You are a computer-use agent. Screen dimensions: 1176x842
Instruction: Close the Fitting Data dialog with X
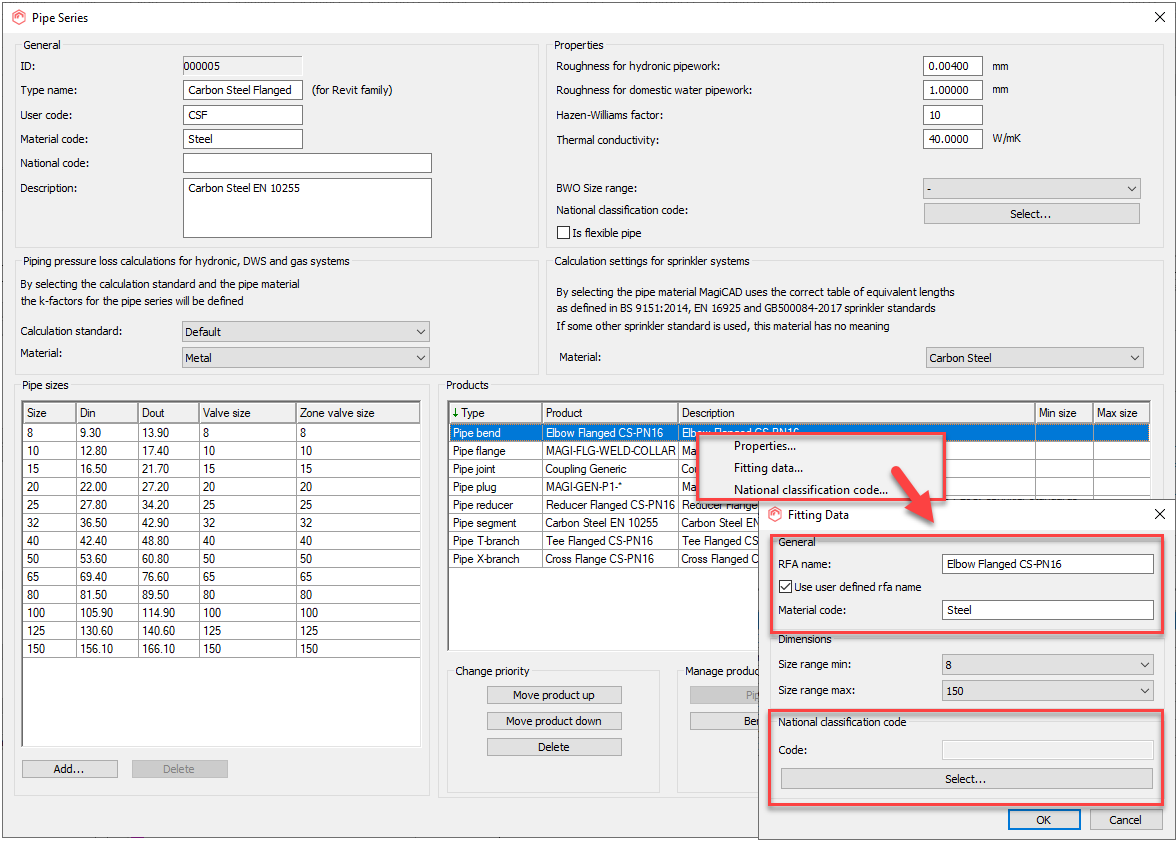point(1160,514)
